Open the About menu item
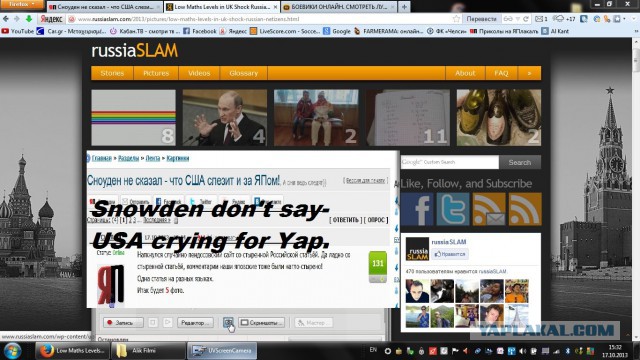640x360 pixels. tap(465, 73)
